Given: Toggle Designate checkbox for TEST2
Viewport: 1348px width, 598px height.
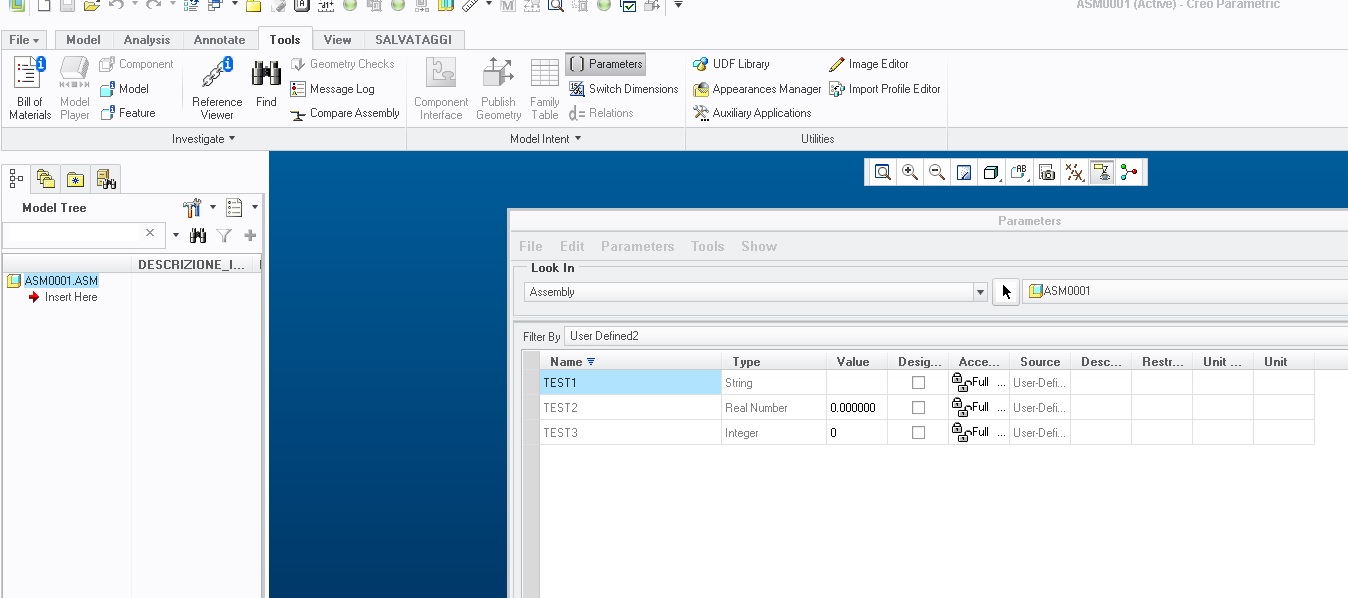Looking at the screenshot, I should [918, 408].
